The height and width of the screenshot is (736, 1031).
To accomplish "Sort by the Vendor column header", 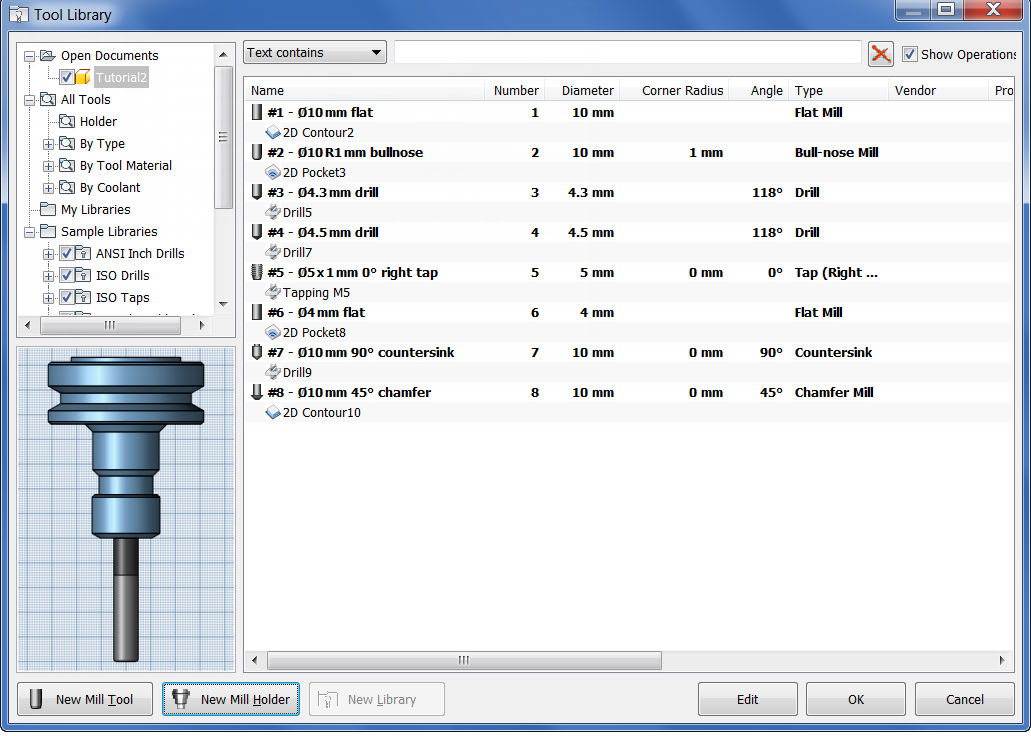I will point(938,90).
